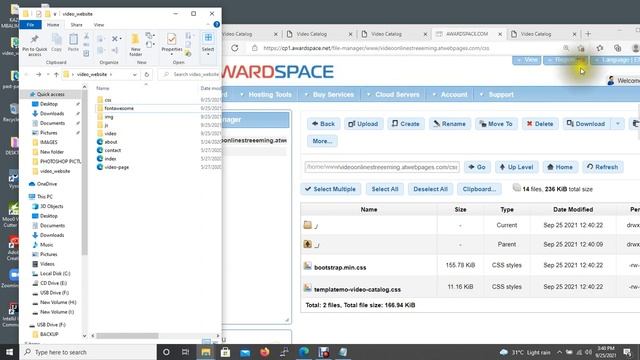
Task: Show hidden system tray icons
Action: (x=559, y=352)
